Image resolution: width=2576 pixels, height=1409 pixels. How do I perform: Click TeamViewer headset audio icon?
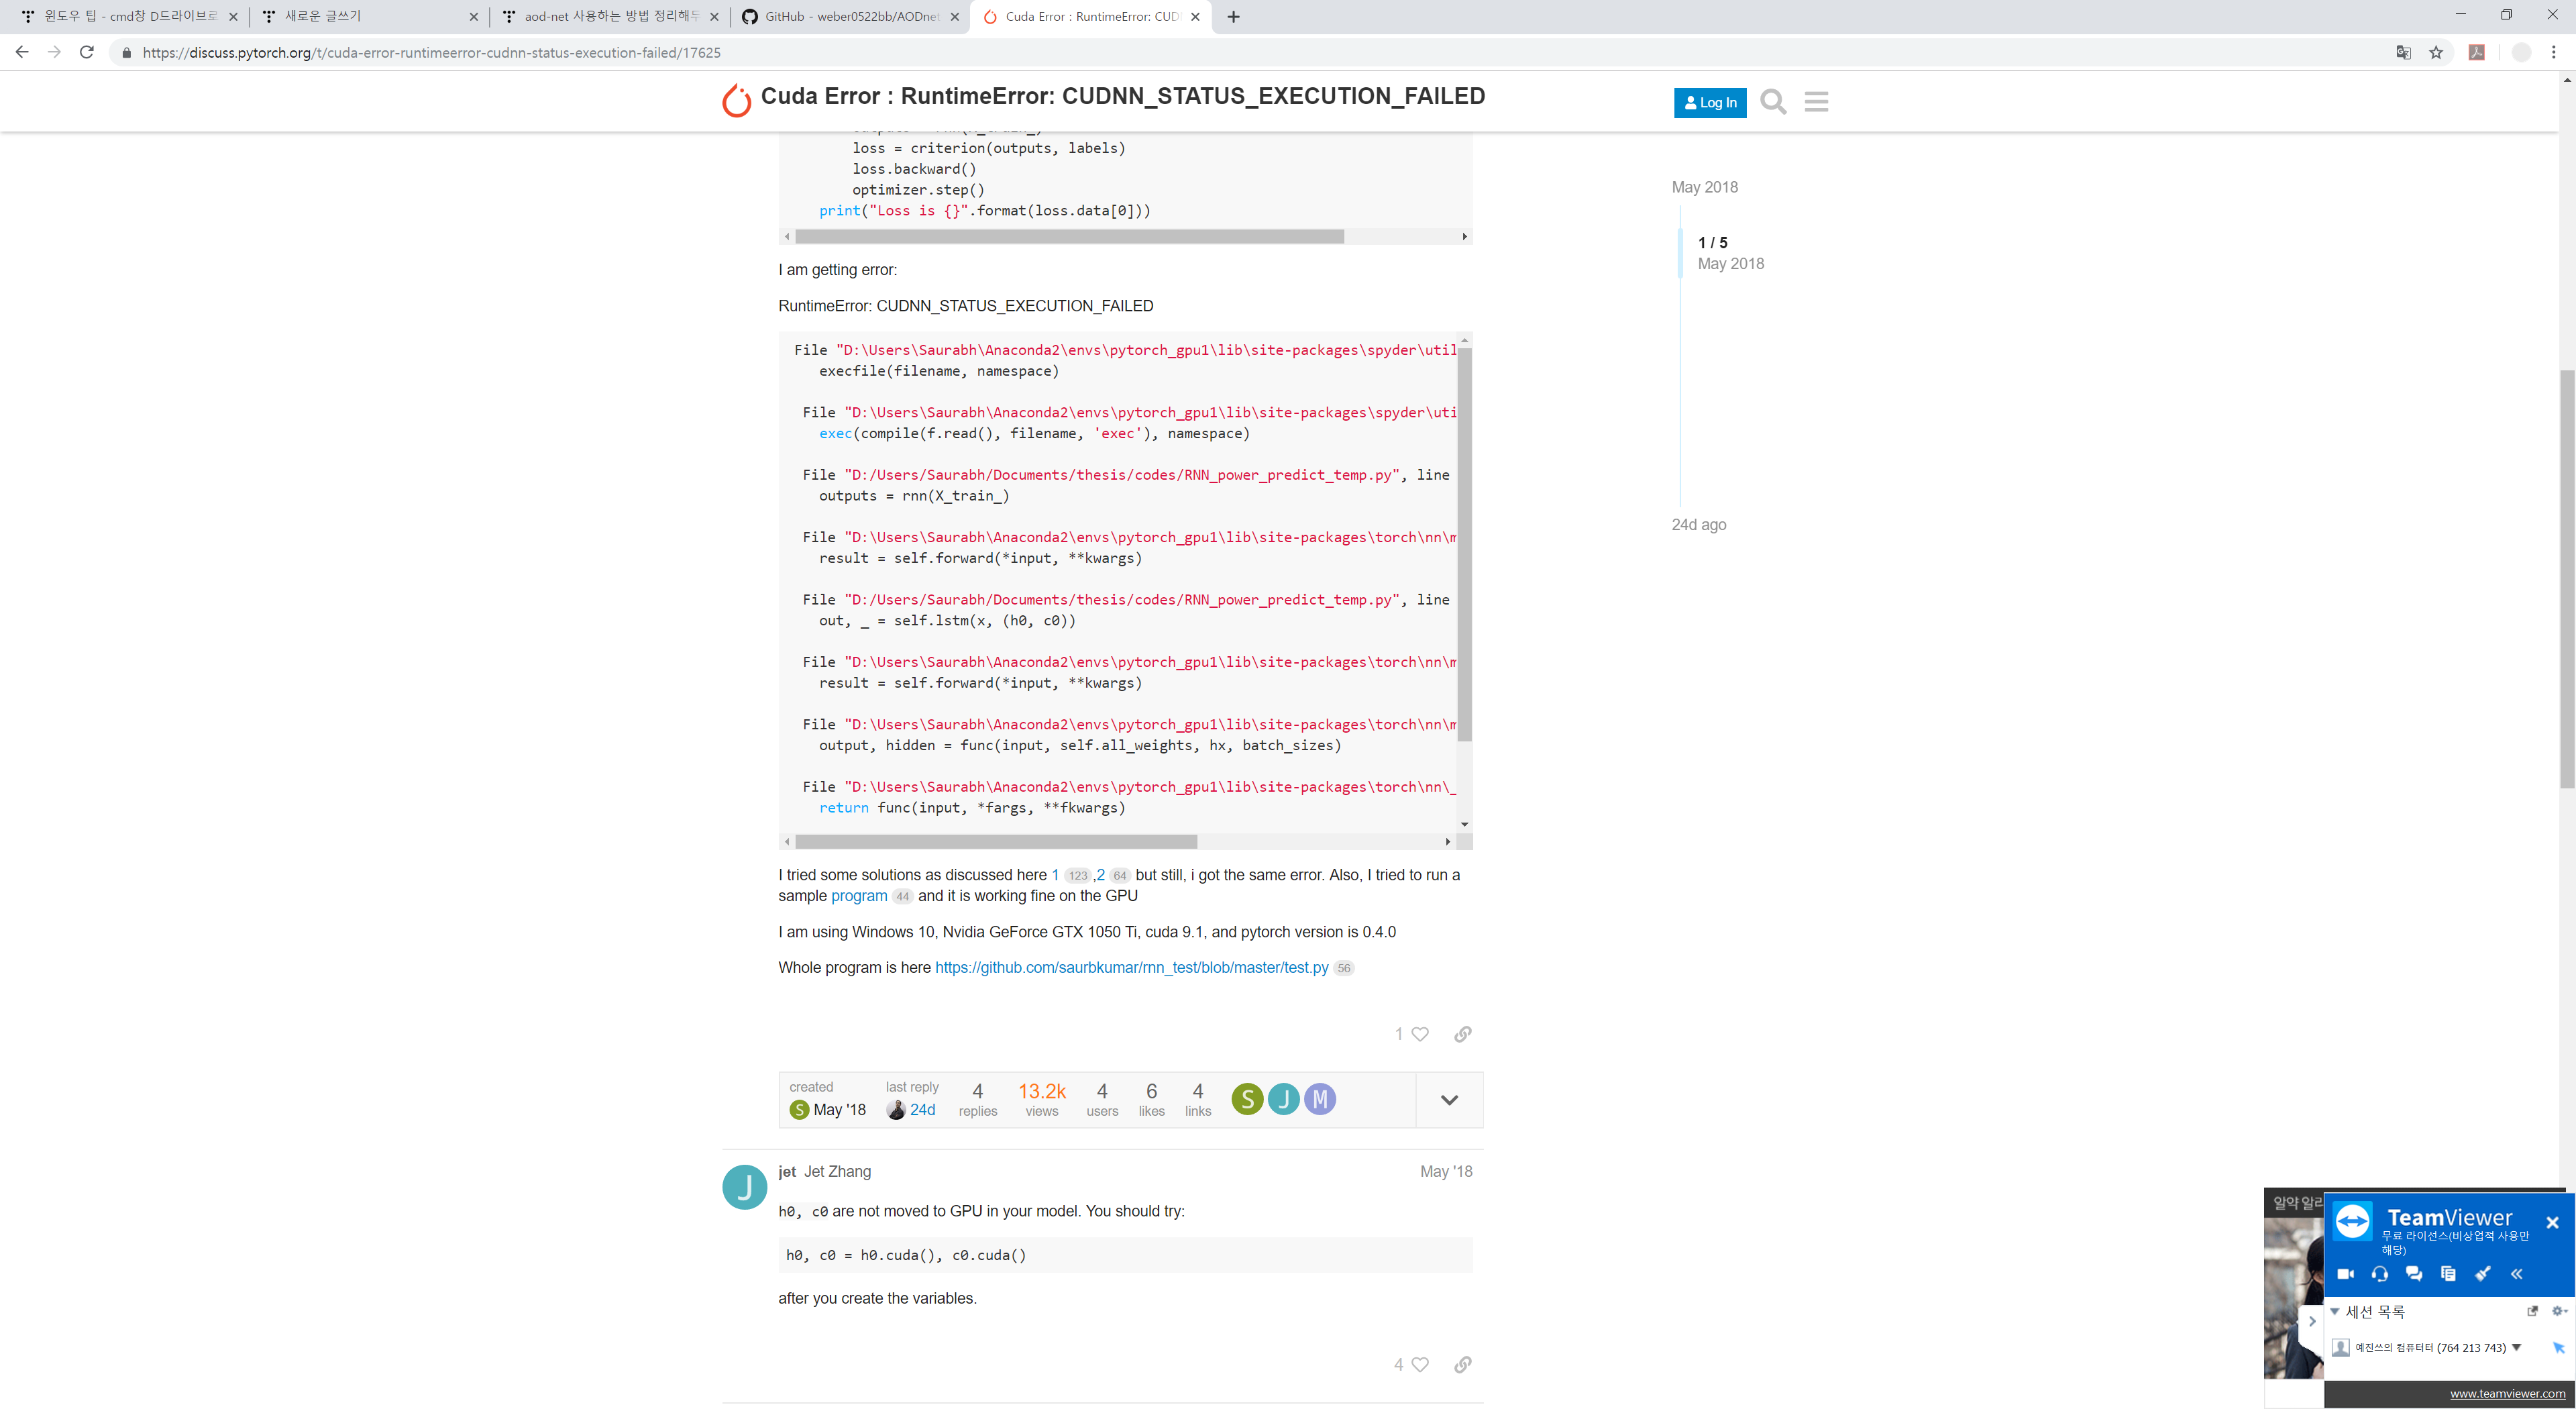[x=2379, y=1274]
